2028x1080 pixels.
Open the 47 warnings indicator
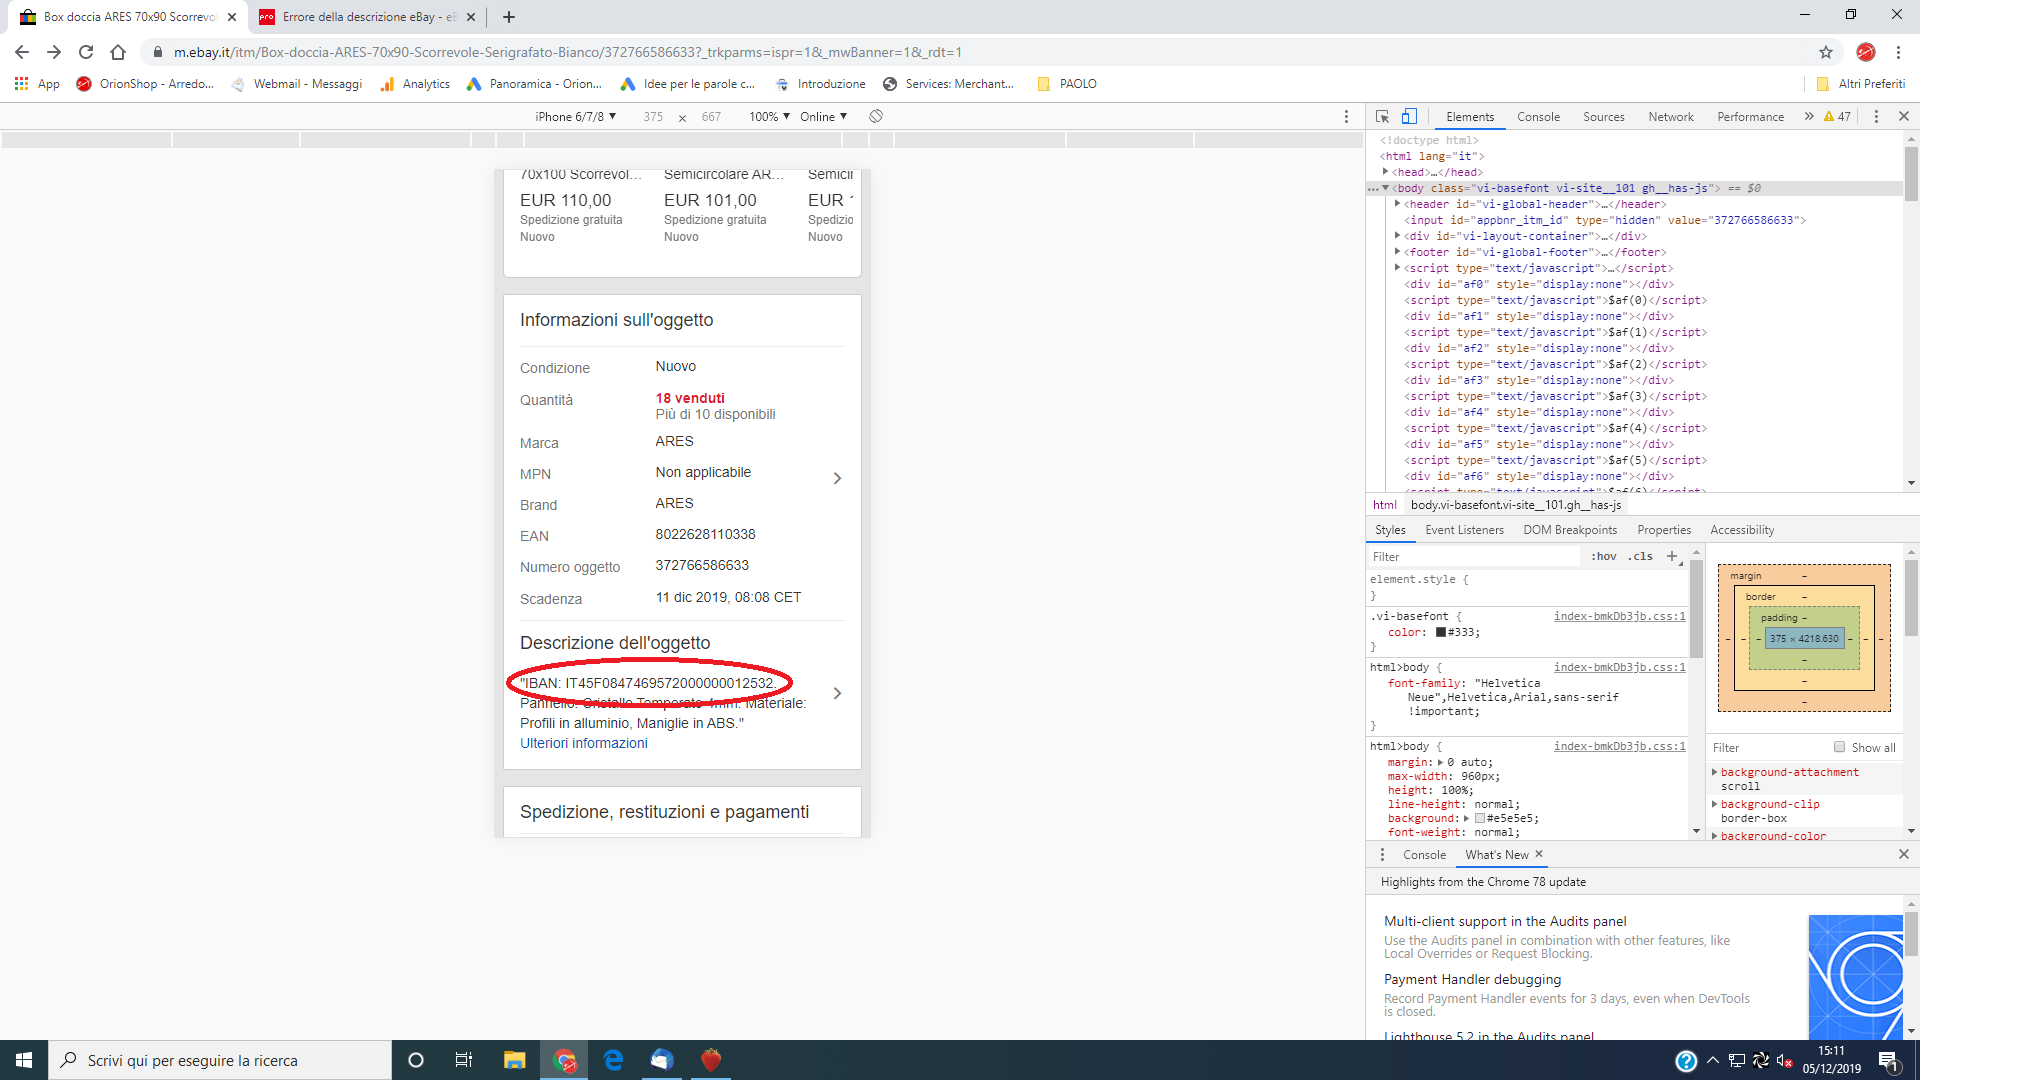[1837, 117]
